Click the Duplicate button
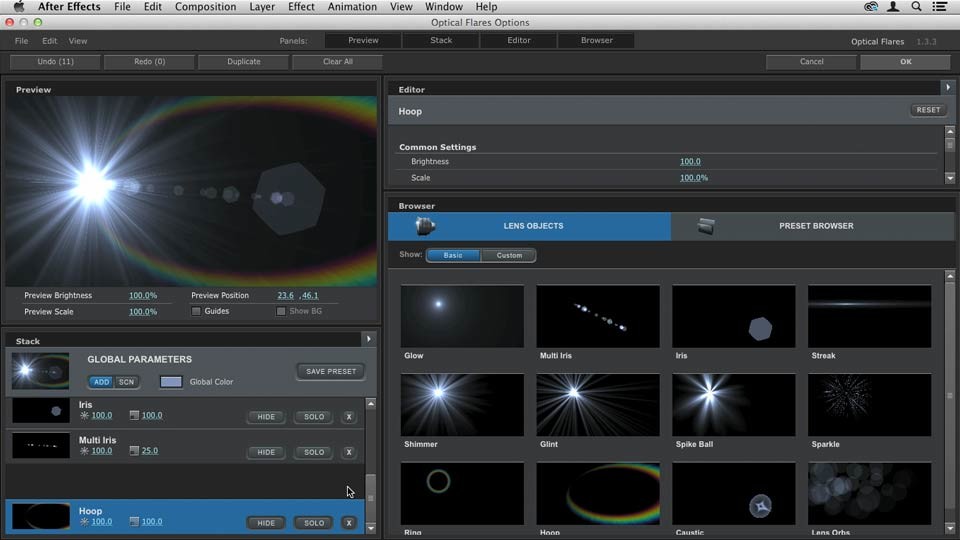Screen dimensions: 960x540 coord(244,62)
